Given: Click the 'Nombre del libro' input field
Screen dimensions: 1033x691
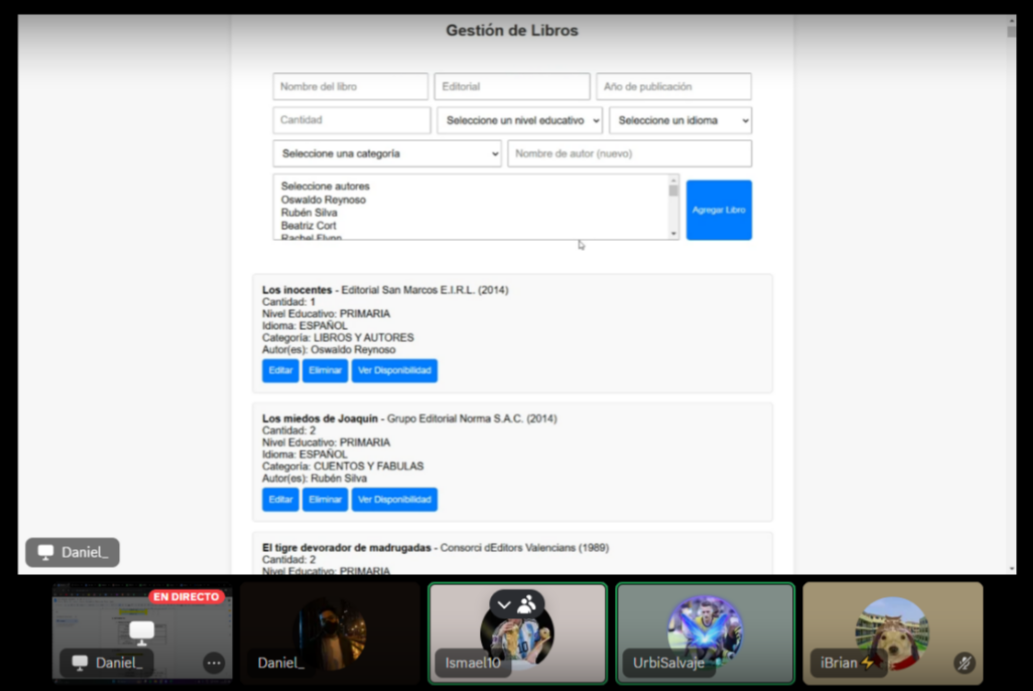Looking at the screenshot, I should 350,87.
